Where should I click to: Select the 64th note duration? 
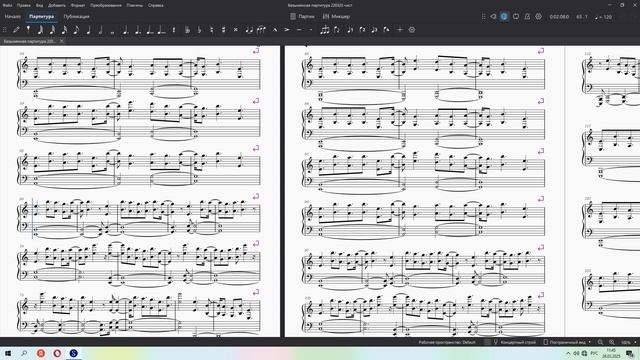40,29
